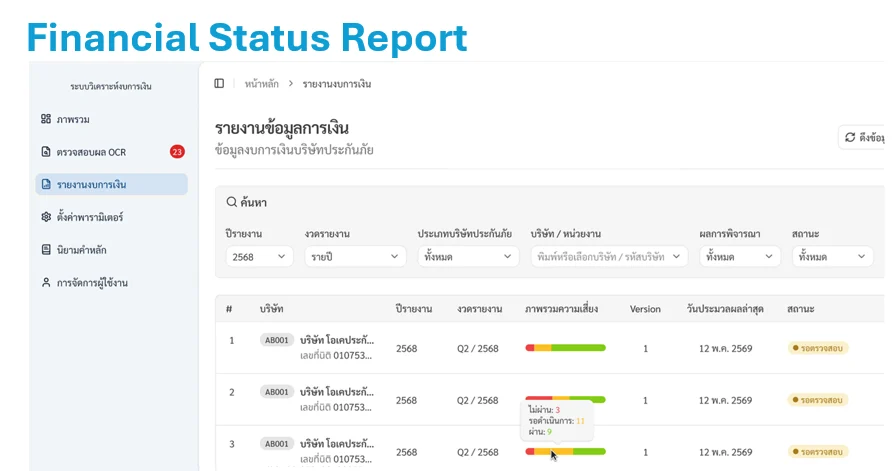Click Q2 / 2568 in row 3
894x471 pixels.
478,452
